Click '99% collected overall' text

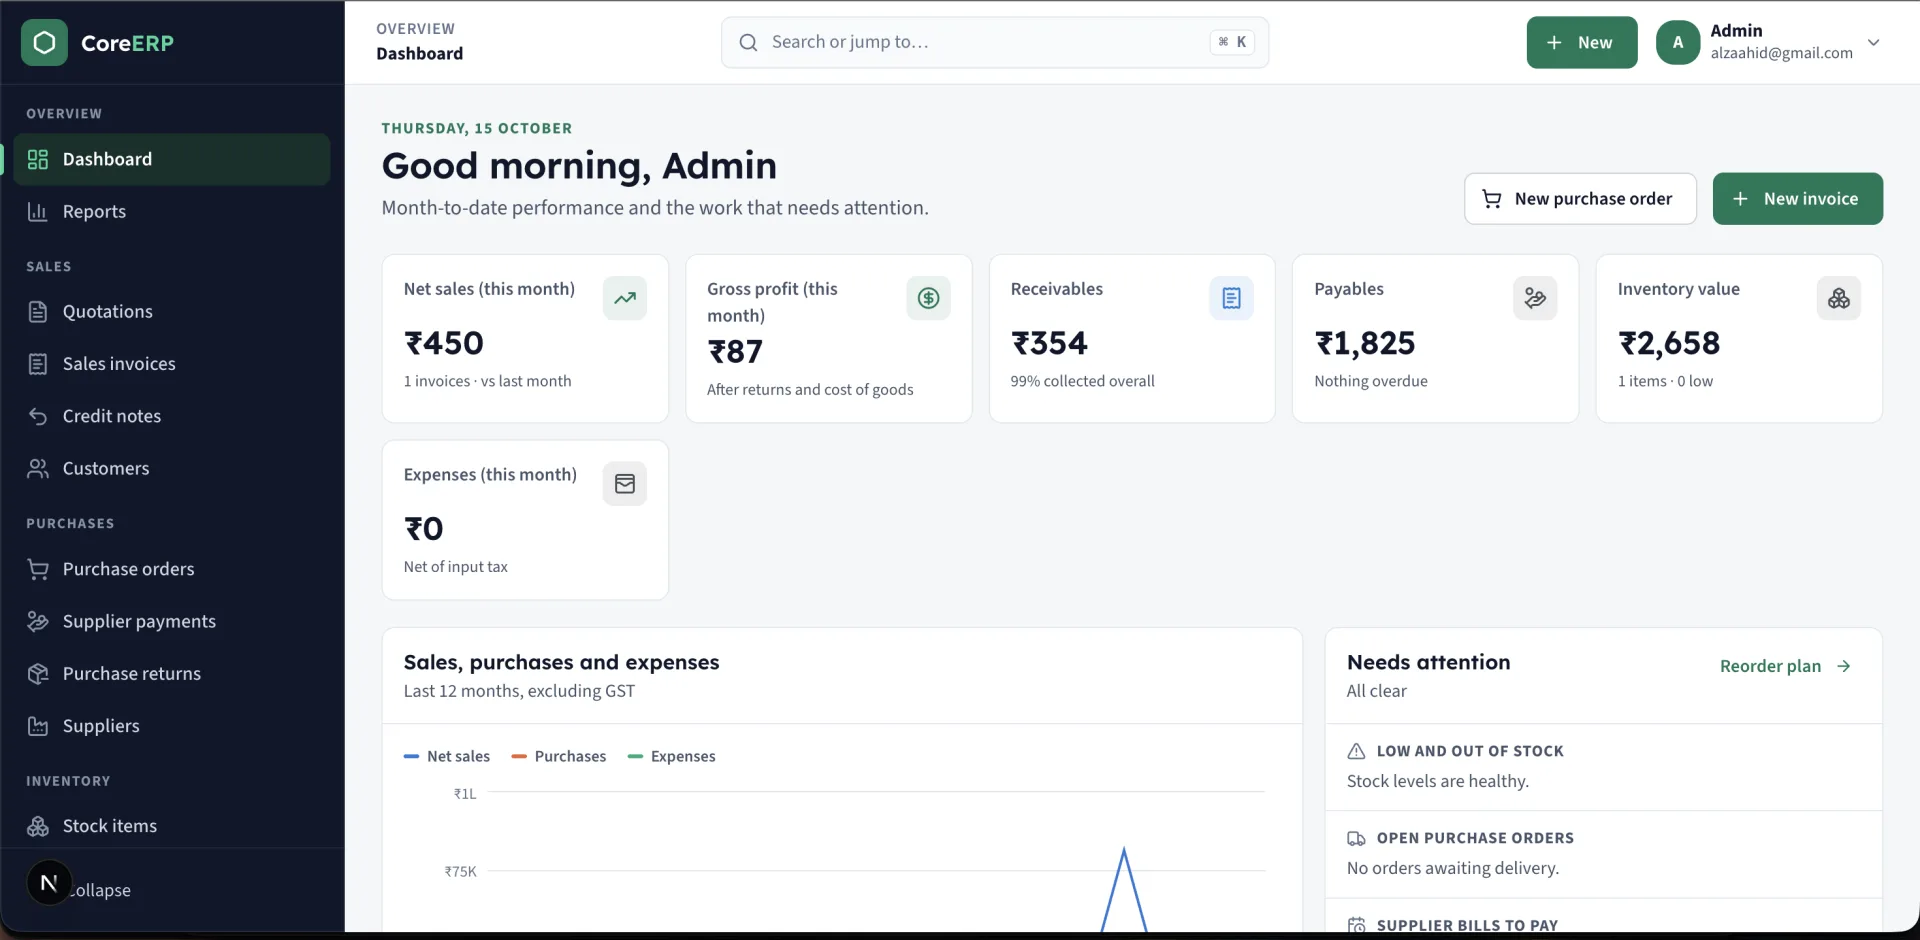click(1082, 381)
